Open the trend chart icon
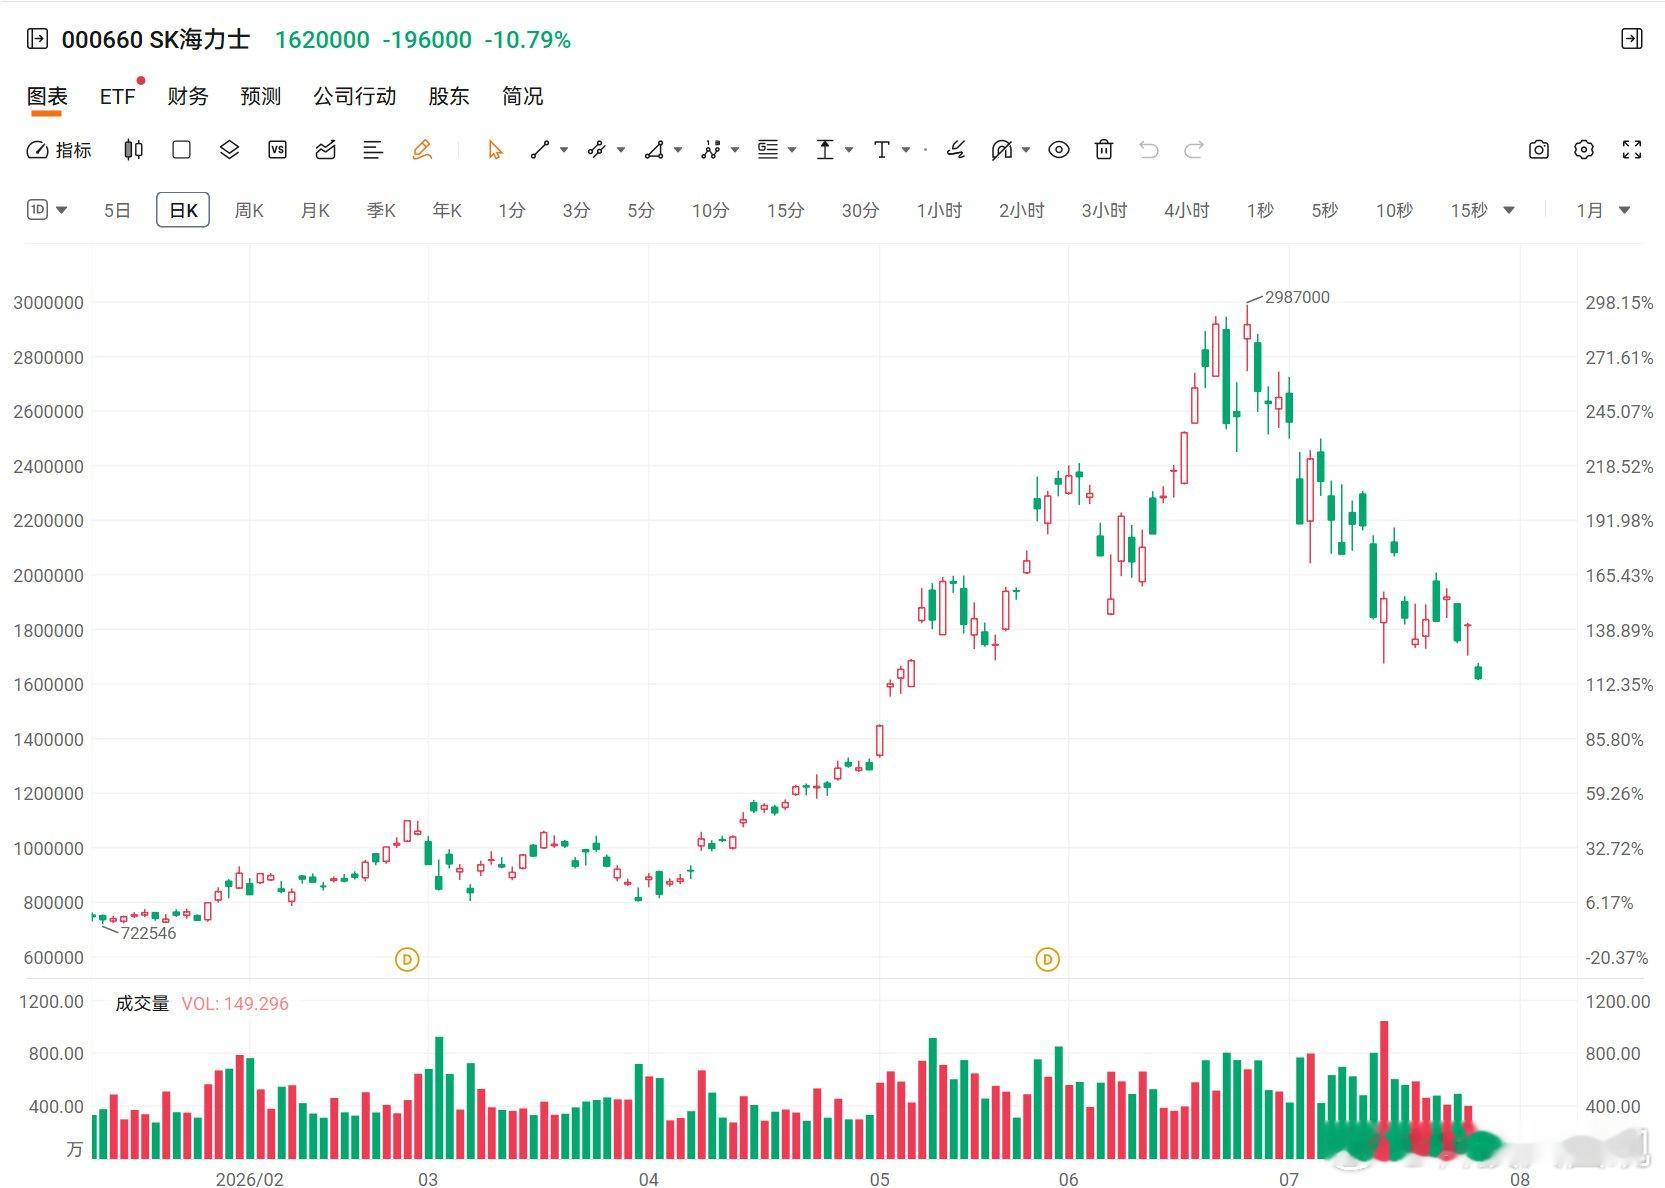 325,150
